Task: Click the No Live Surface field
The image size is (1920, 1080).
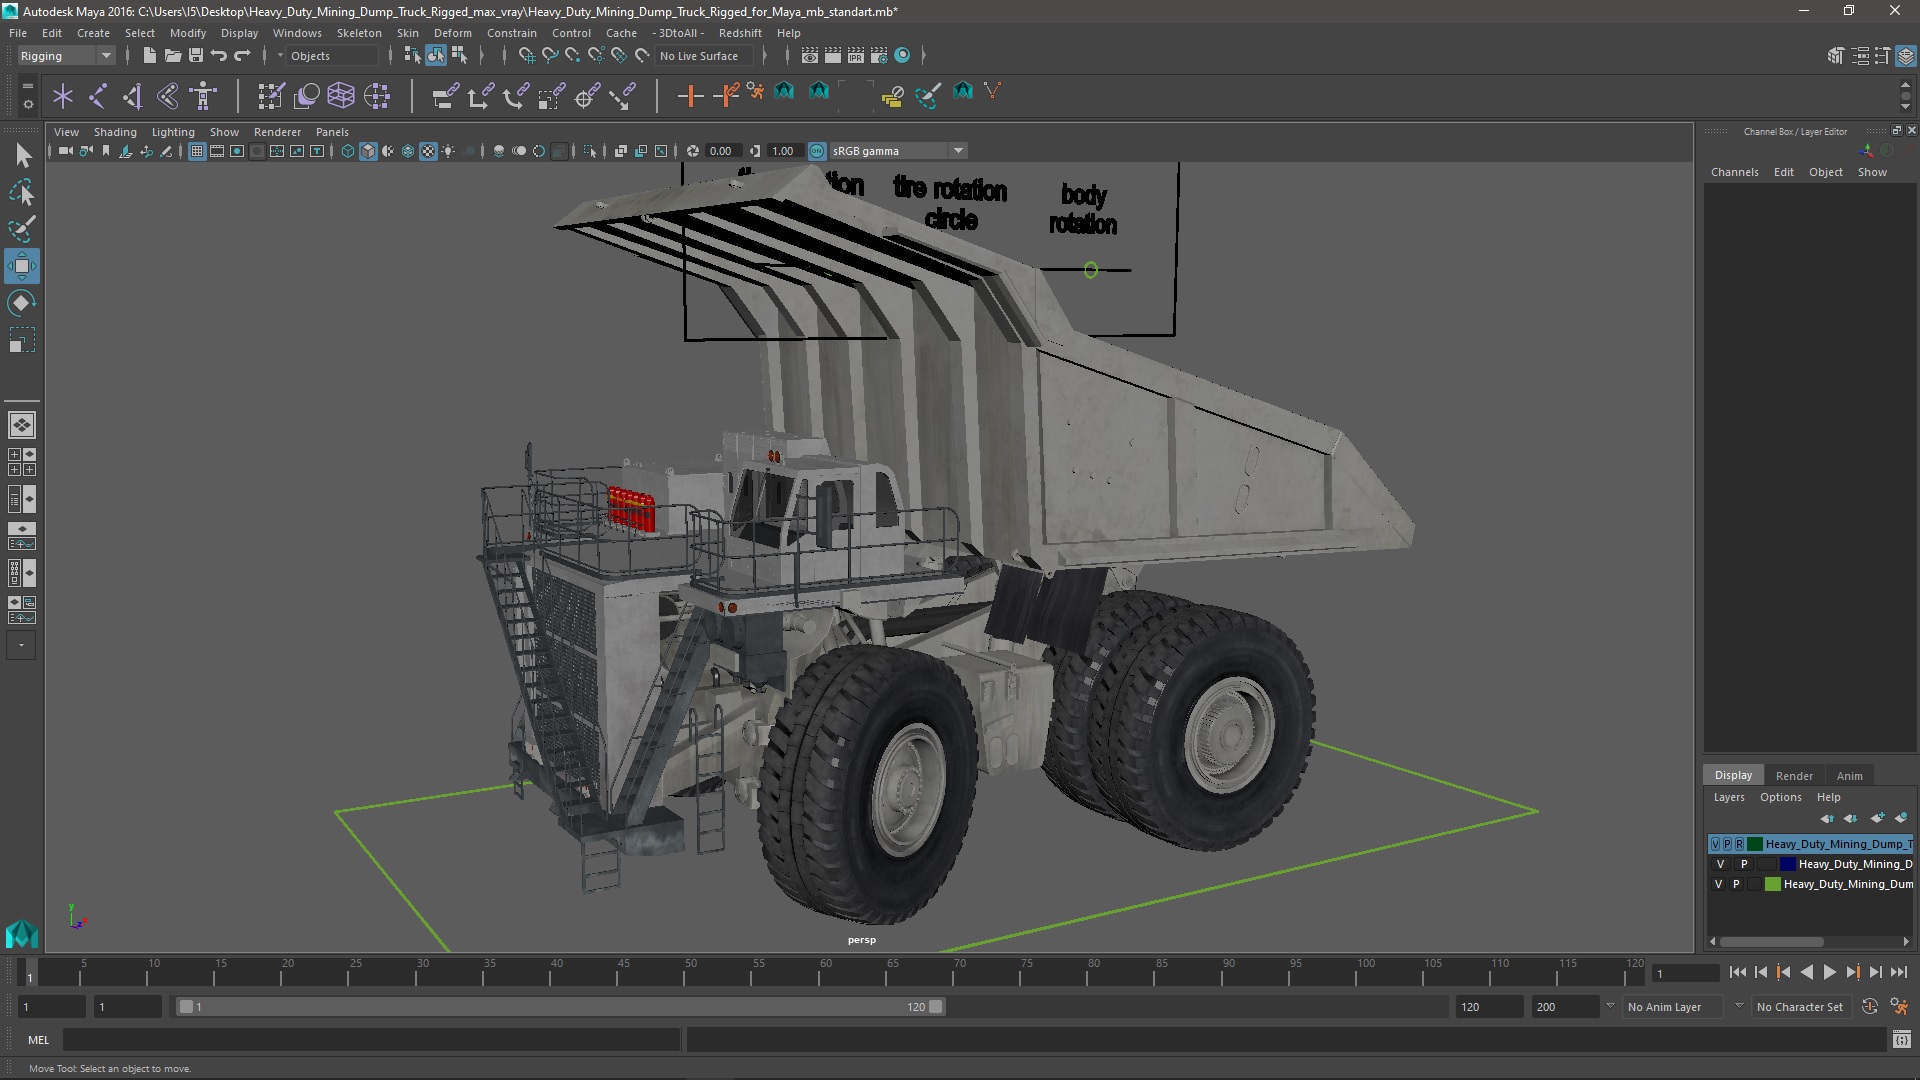Action: (x=705, y=56)
